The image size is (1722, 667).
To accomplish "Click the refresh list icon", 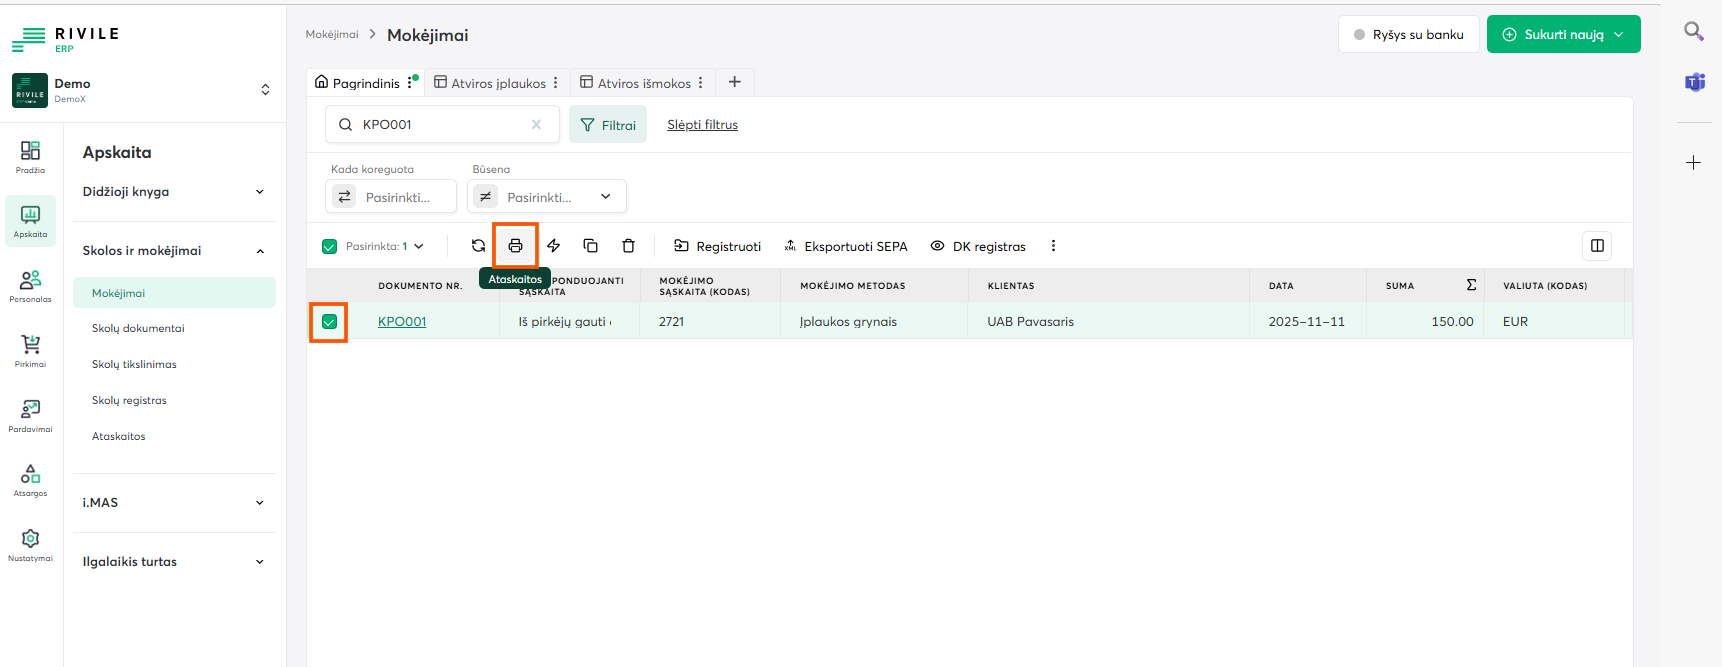I will tap(478, 246).
